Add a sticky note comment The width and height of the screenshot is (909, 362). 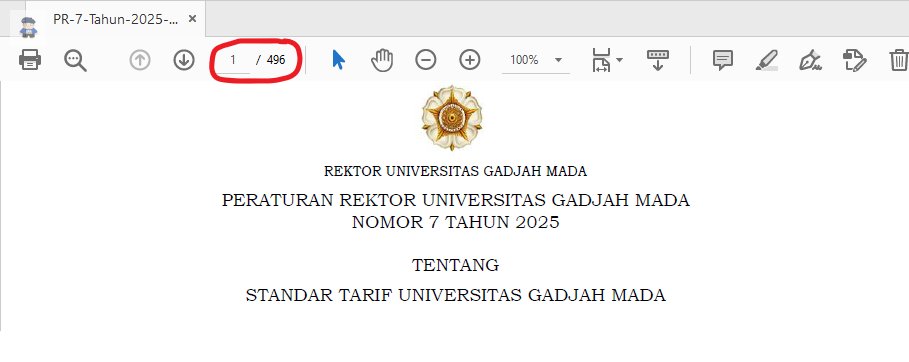(722, 60)
